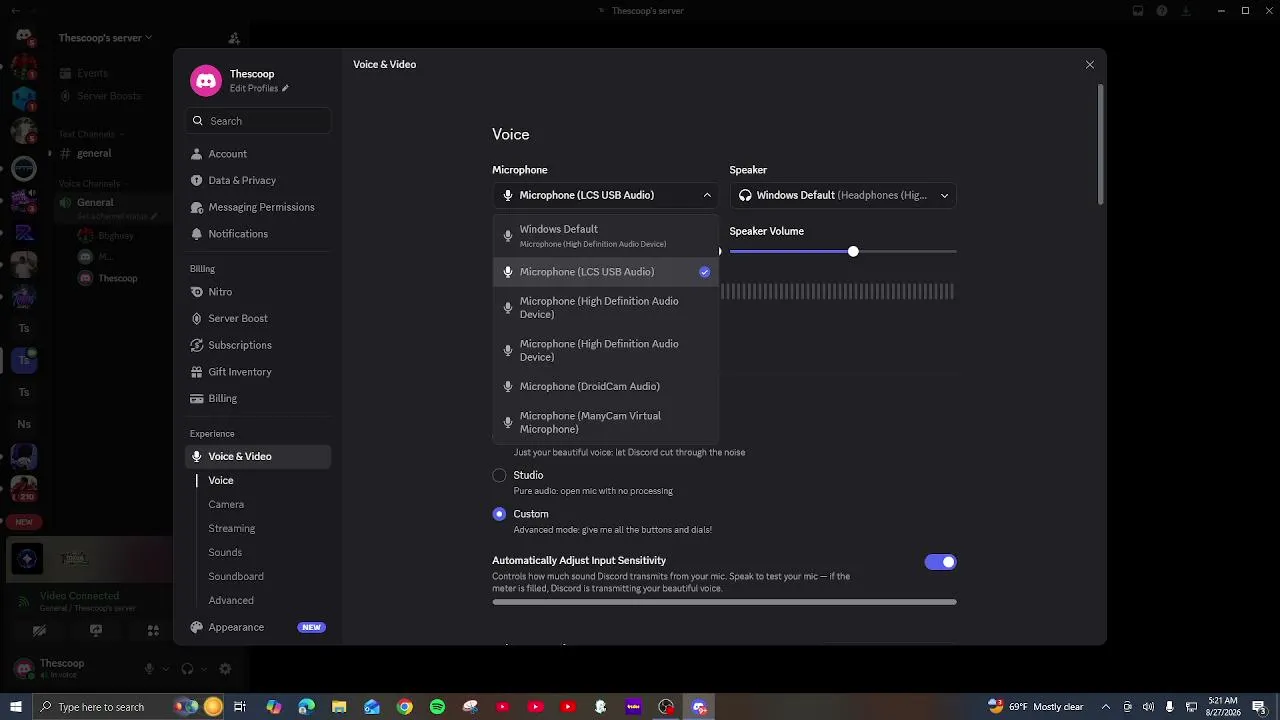
Task: Open Spotify from the taskbar
Action: (437, 707)
